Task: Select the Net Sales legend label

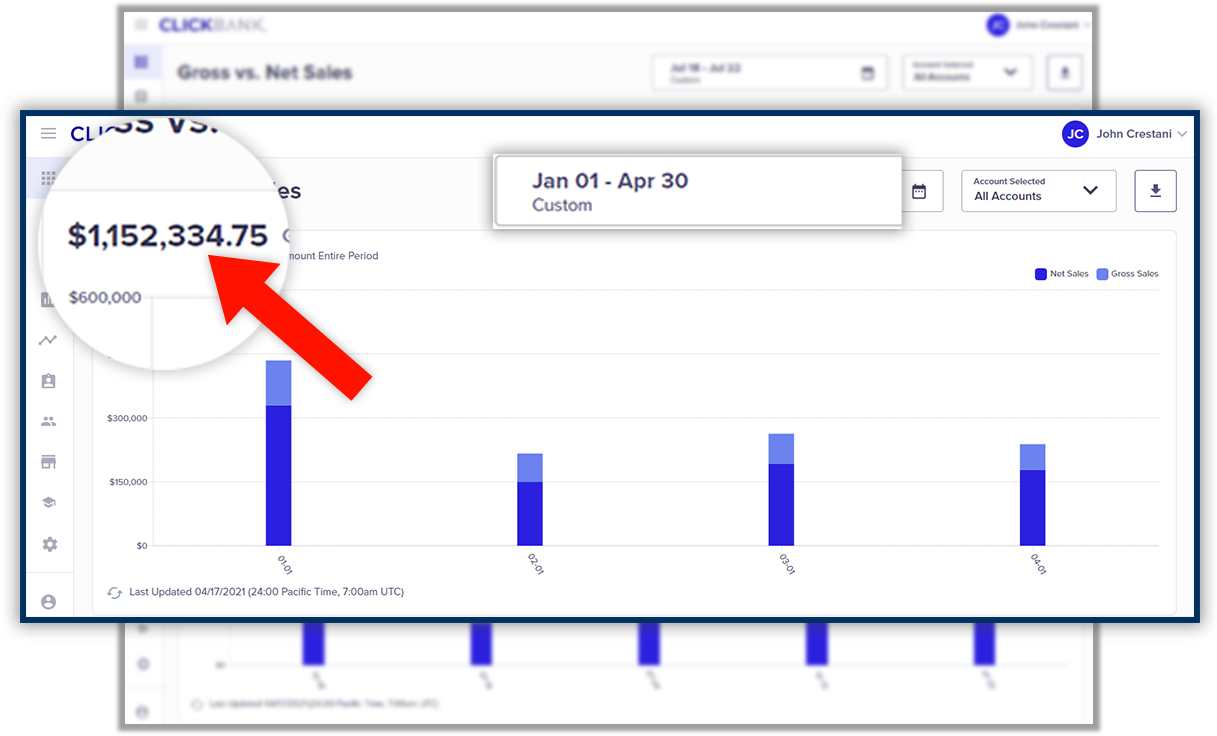Action: click(1069, 274)
